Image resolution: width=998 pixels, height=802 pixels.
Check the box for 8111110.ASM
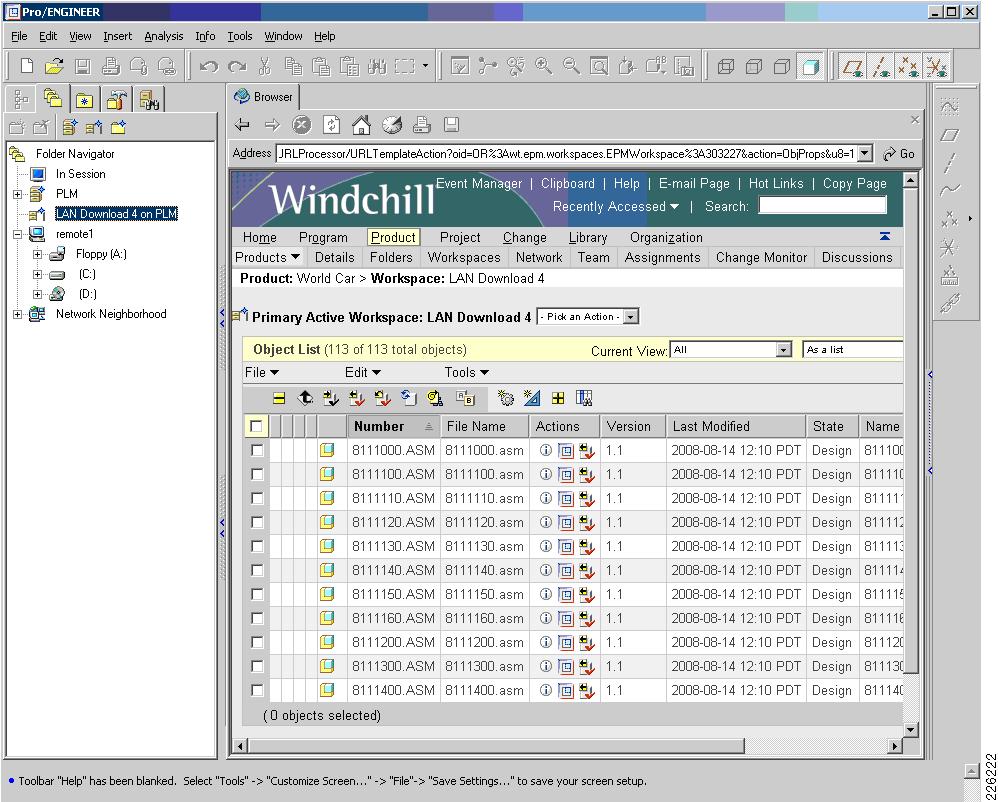tap(257, 498)
